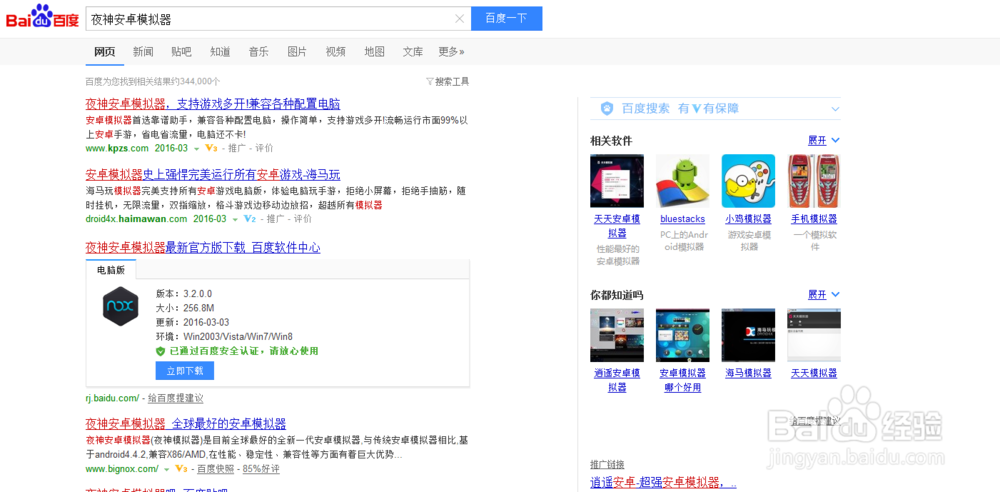
Task: Click 85%好评 link
Action: (260, 469)
